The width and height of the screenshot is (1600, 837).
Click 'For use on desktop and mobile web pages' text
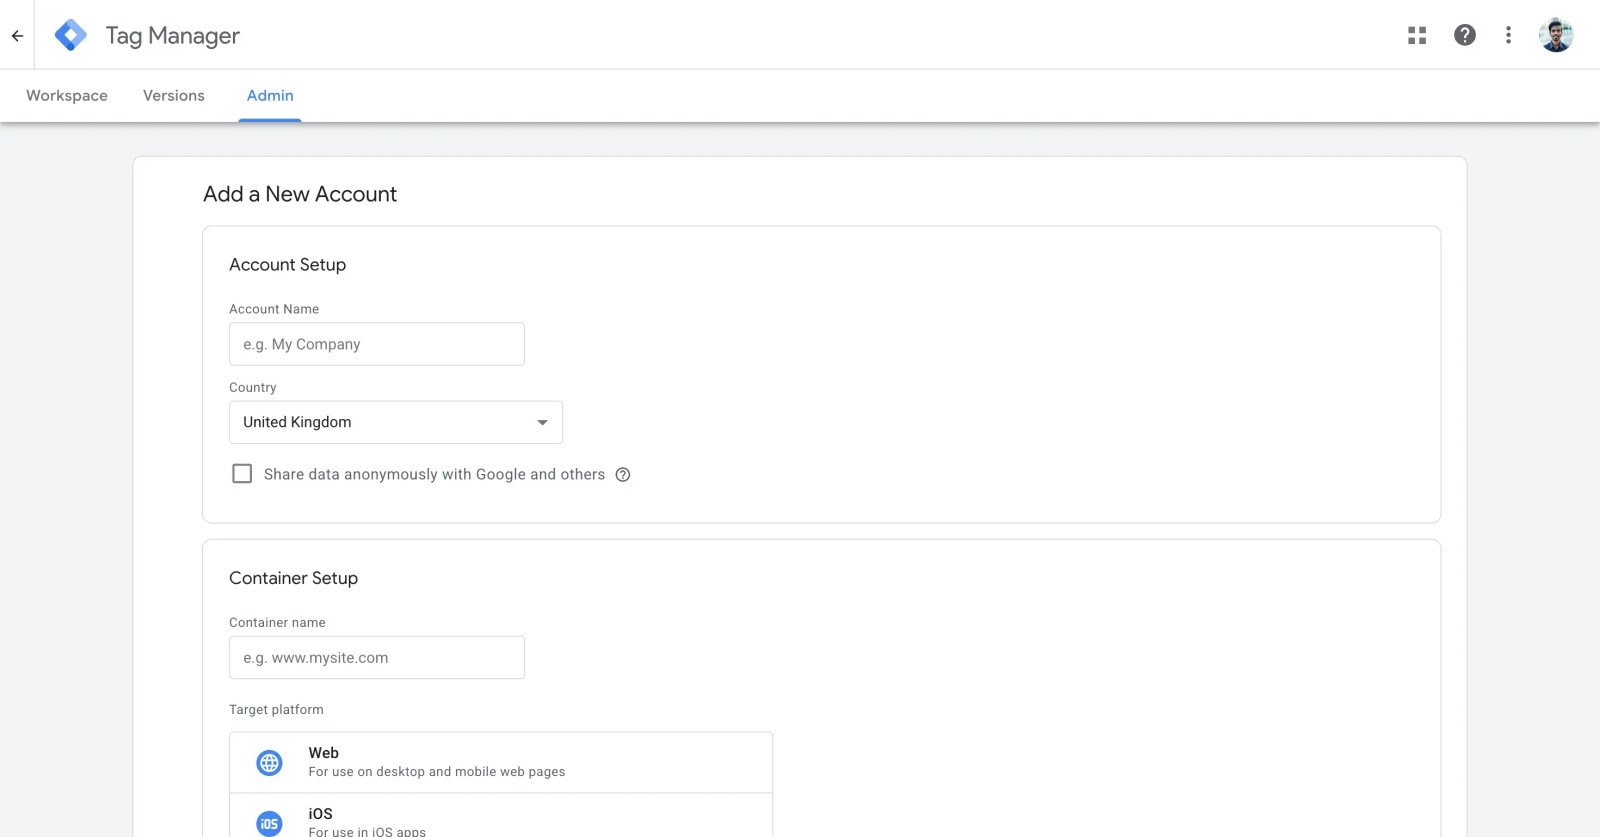coord(437,772)
